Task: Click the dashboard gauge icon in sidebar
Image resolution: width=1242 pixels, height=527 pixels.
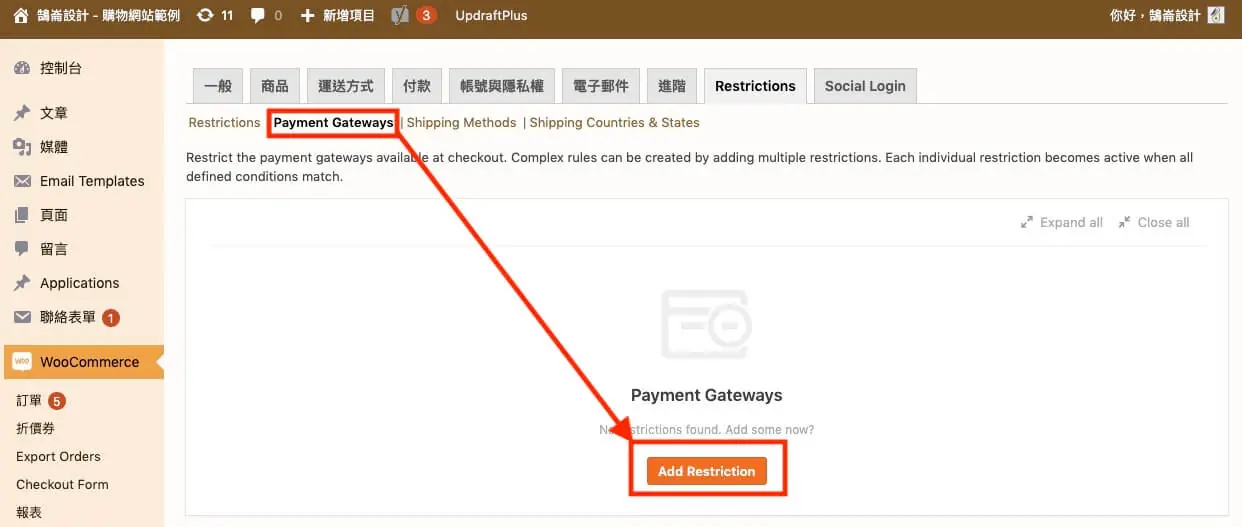Action: click(x=22, y=68)
